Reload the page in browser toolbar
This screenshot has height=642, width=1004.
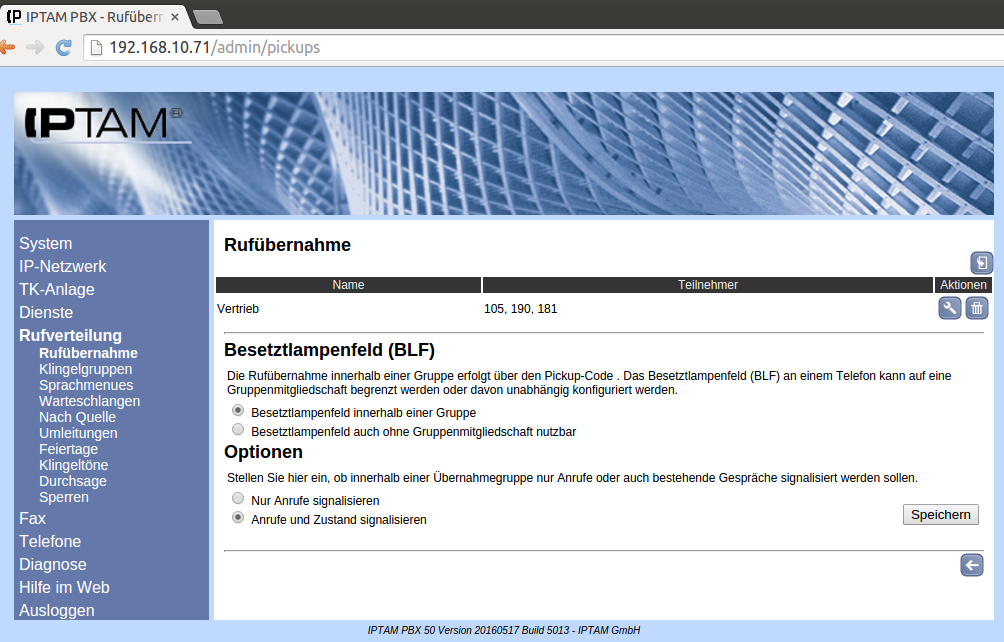click(63, 47)
